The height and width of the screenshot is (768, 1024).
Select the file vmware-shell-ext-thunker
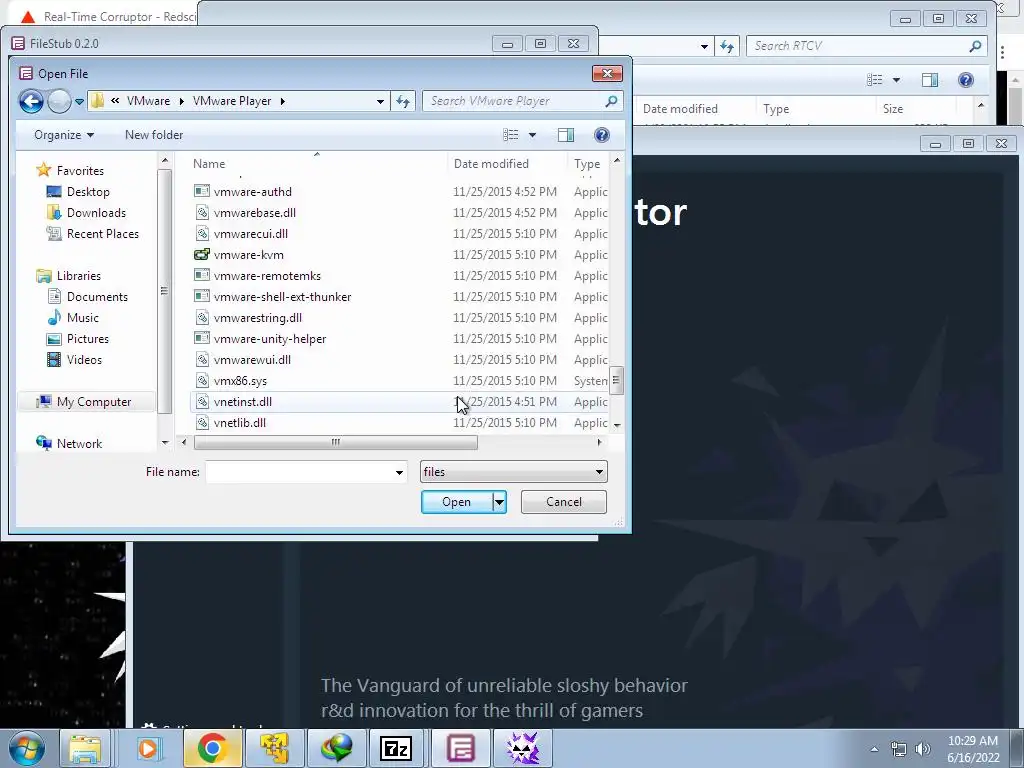(x=282, y=297)
